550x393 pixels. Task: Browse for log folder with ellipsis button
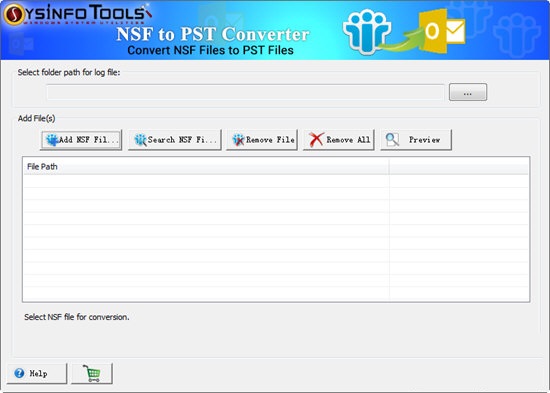(x=468, y=92)
